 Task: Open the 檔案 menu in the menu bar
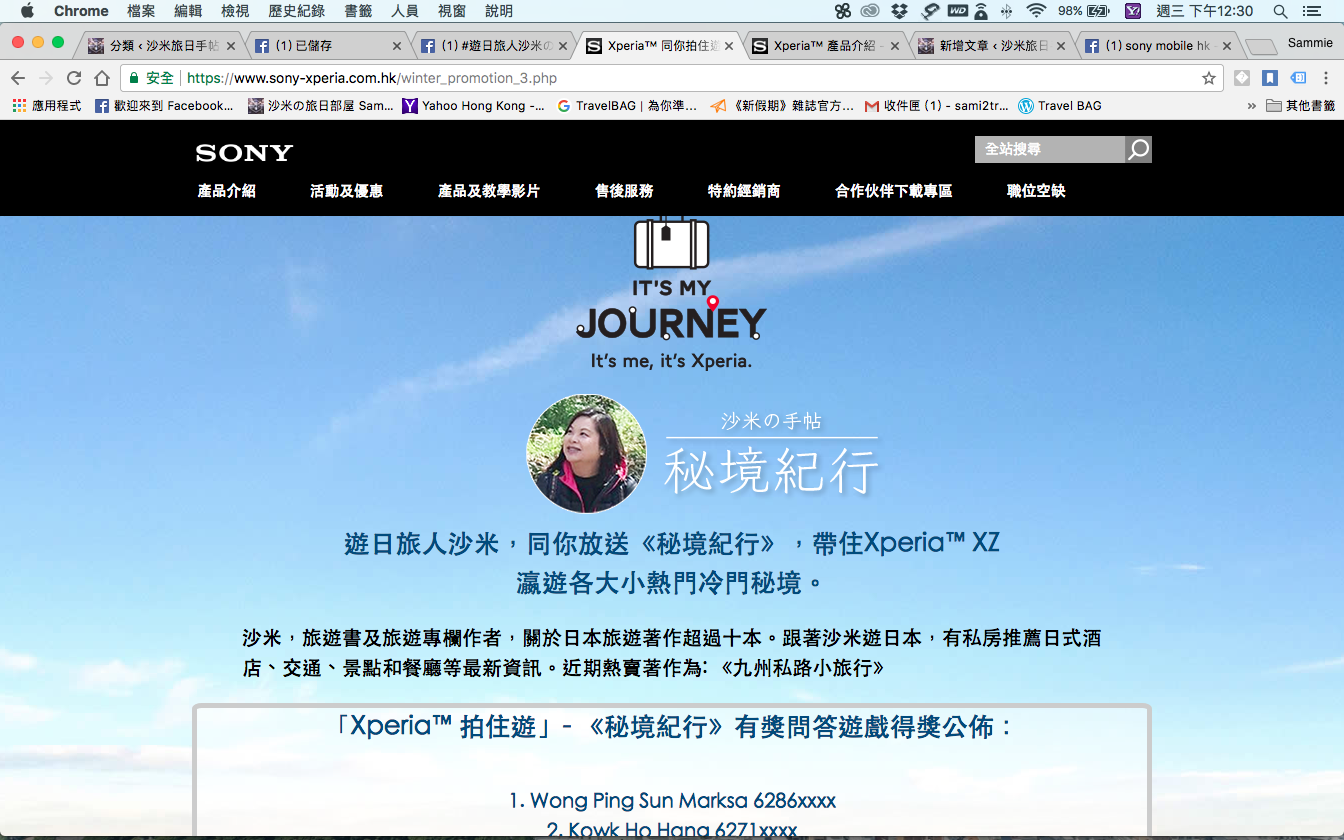point(142,11)
